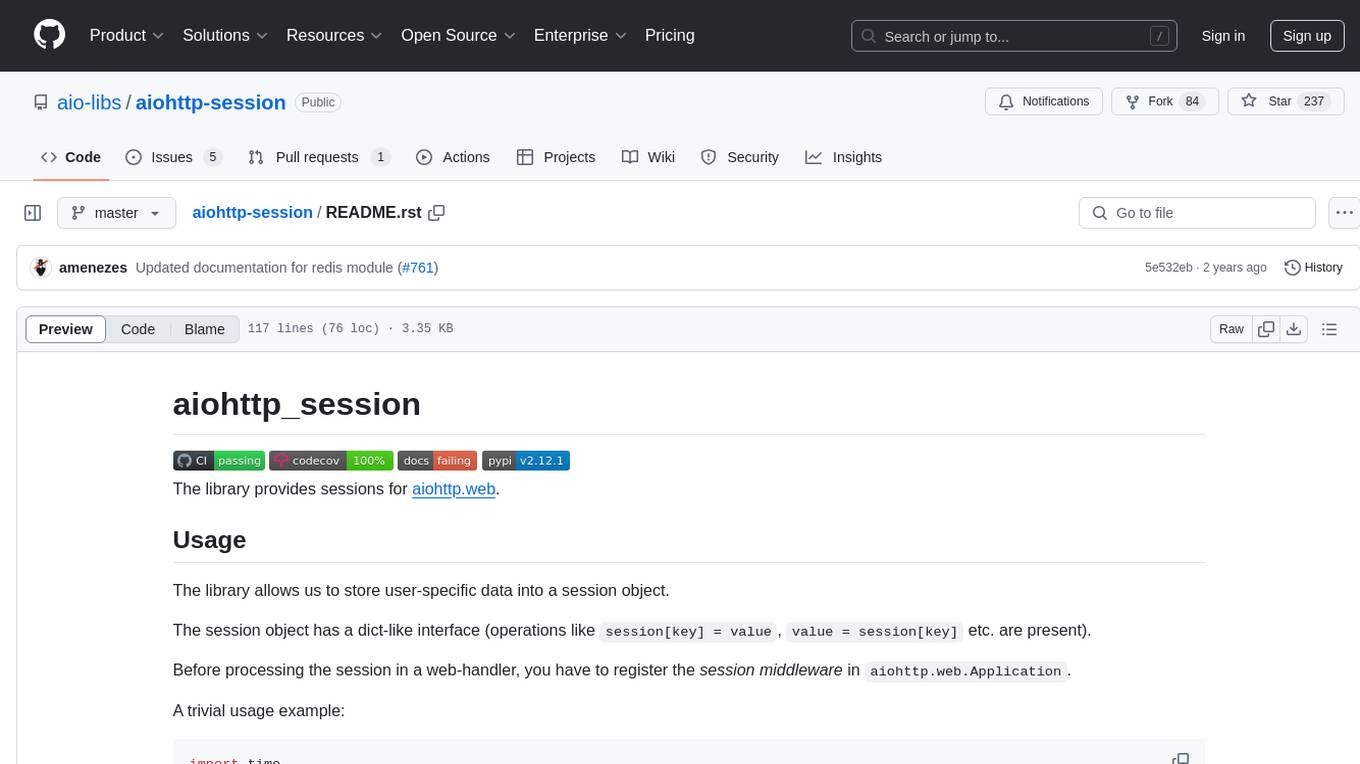Open the README outline list
The width and height of the screenshot is (1360, 764).
(1329, 329)
